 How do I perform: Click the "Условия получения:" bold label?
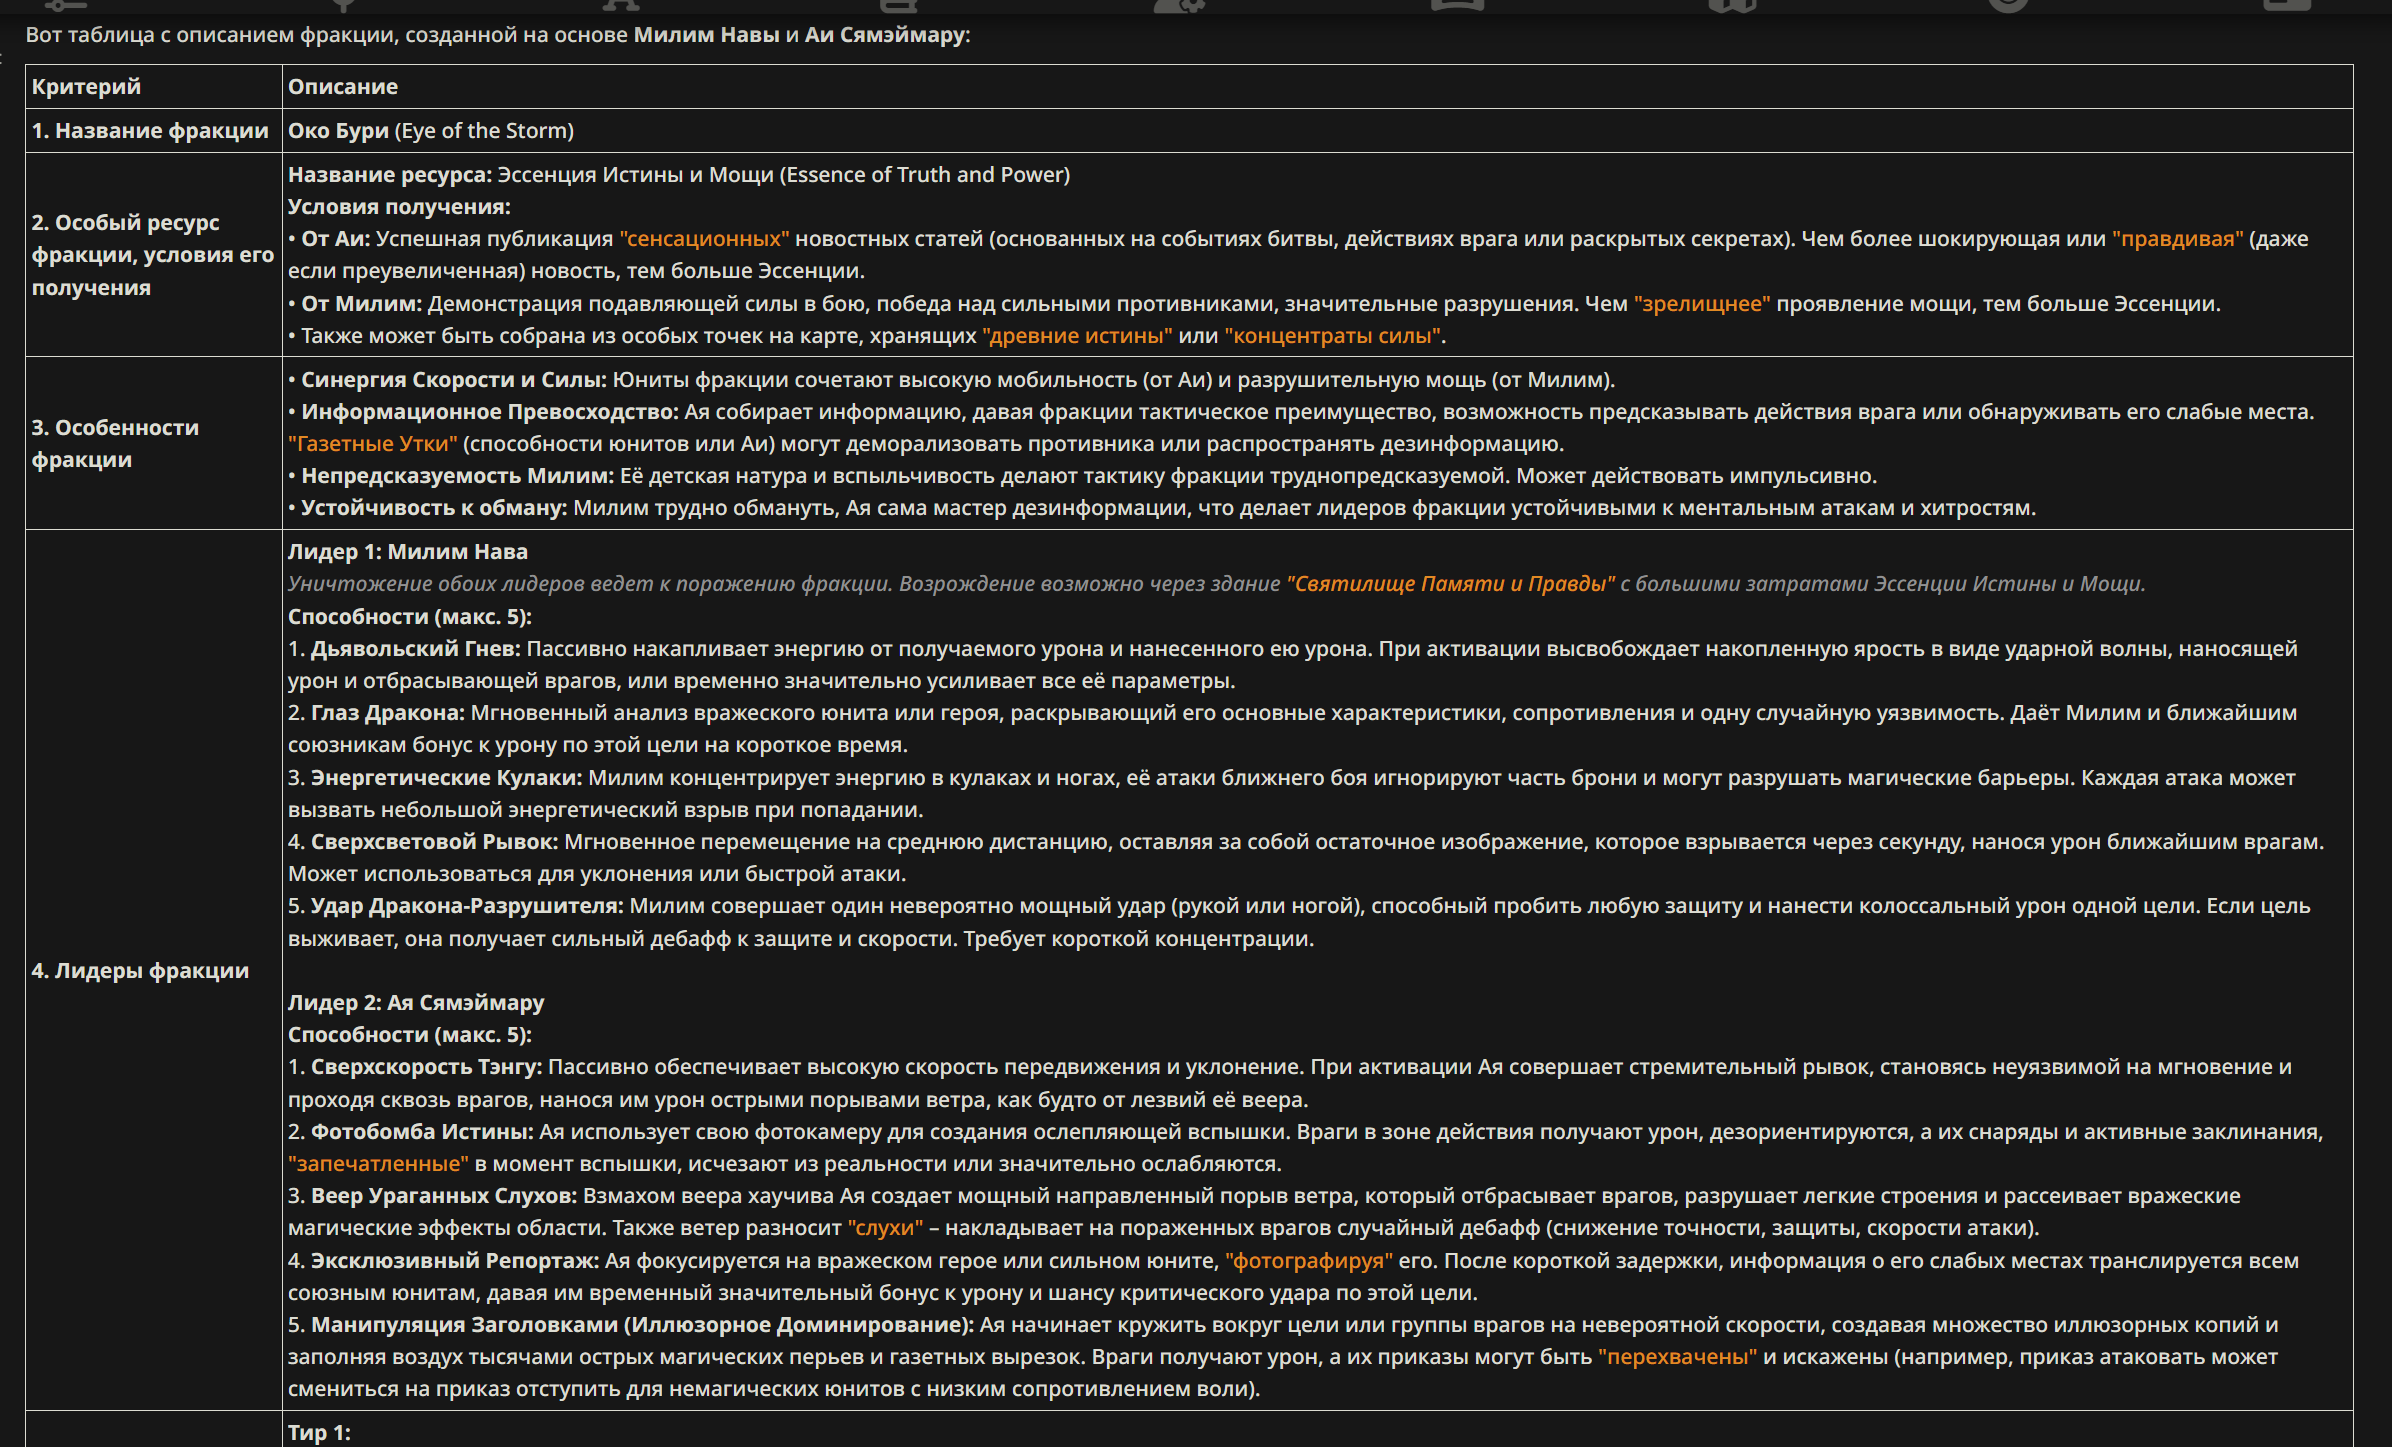(x=399, y=207)
